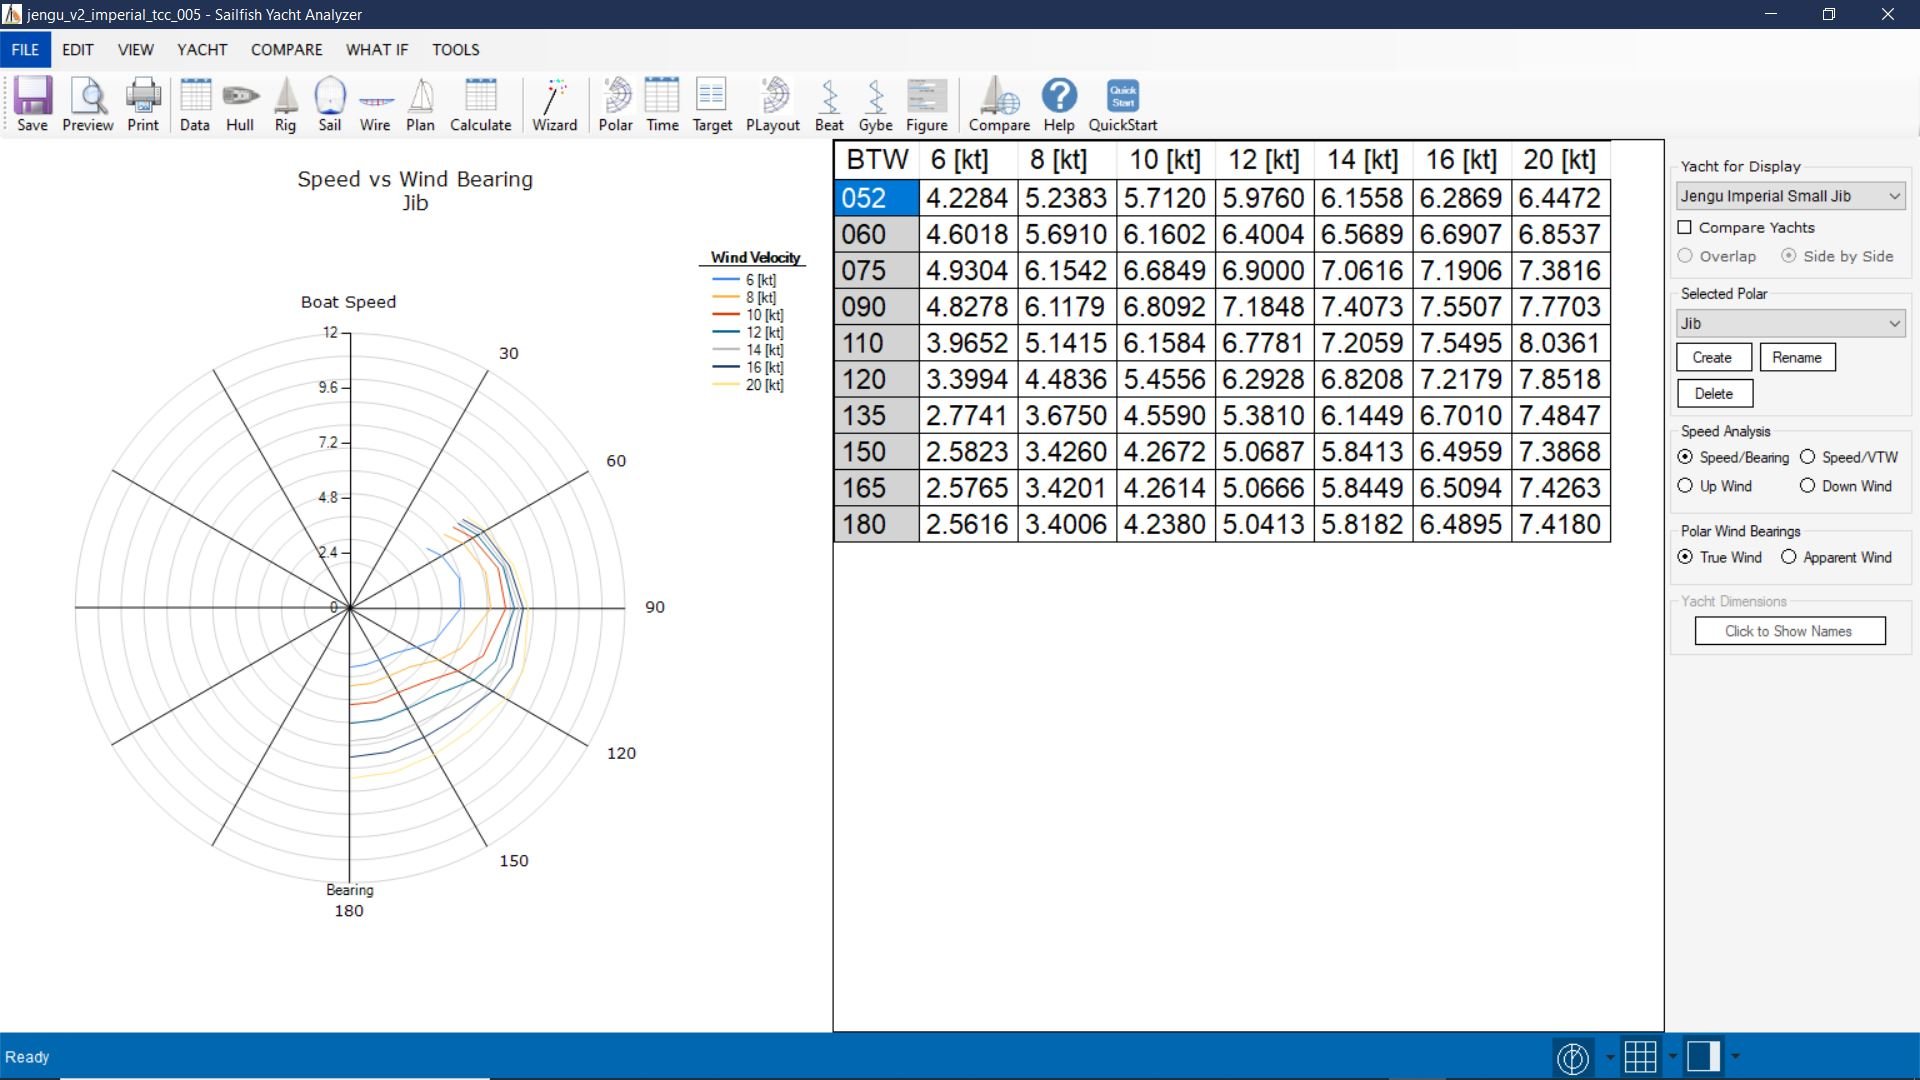The image size is (1920, 1080).
Task: Click the Hull toolbar icon
Action: coord(240,104)
